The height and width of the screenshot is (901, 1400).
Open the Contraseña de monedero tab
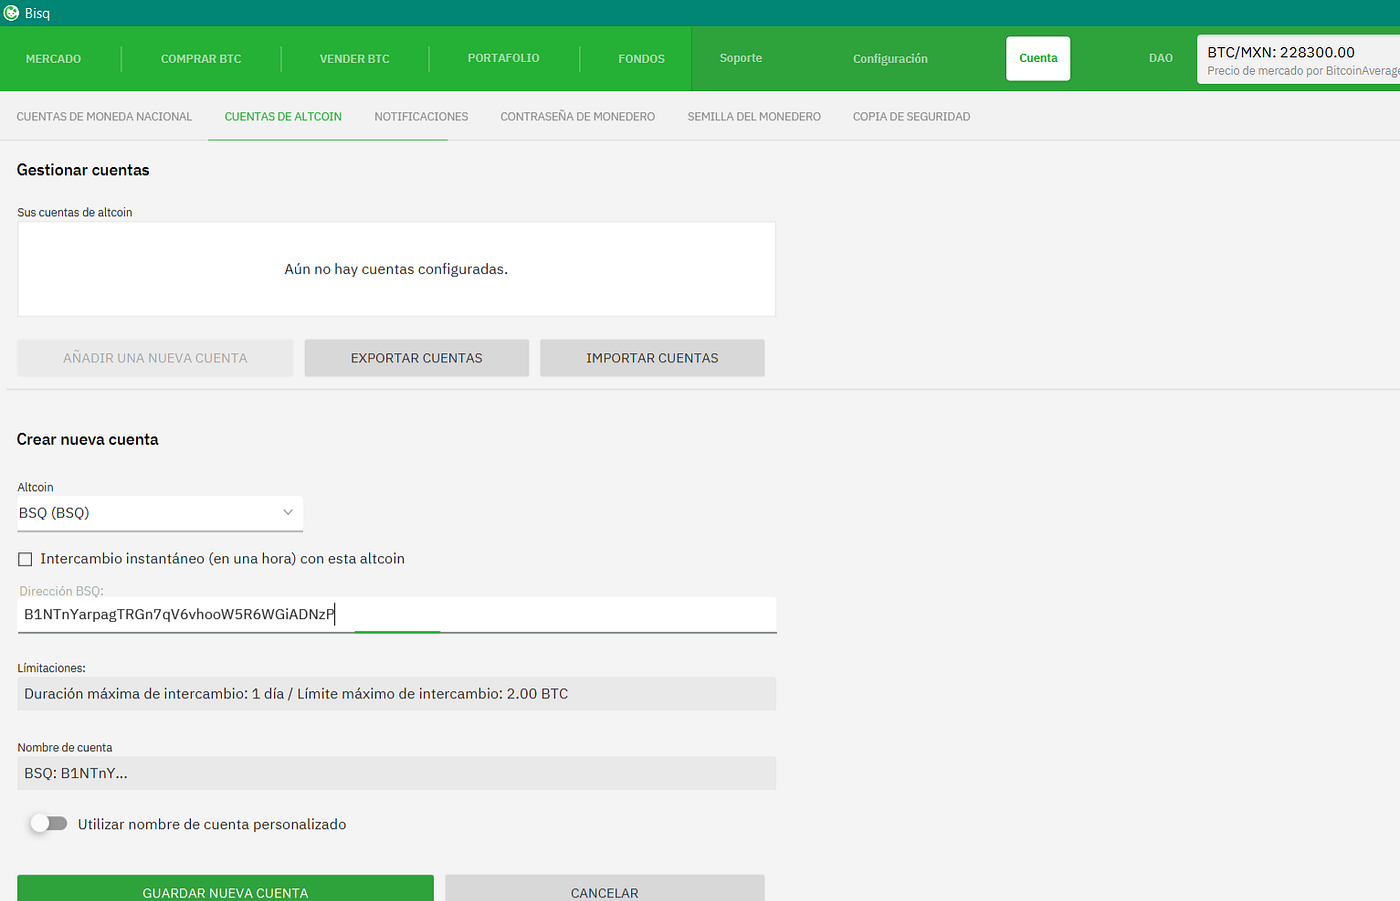[577, 117]
